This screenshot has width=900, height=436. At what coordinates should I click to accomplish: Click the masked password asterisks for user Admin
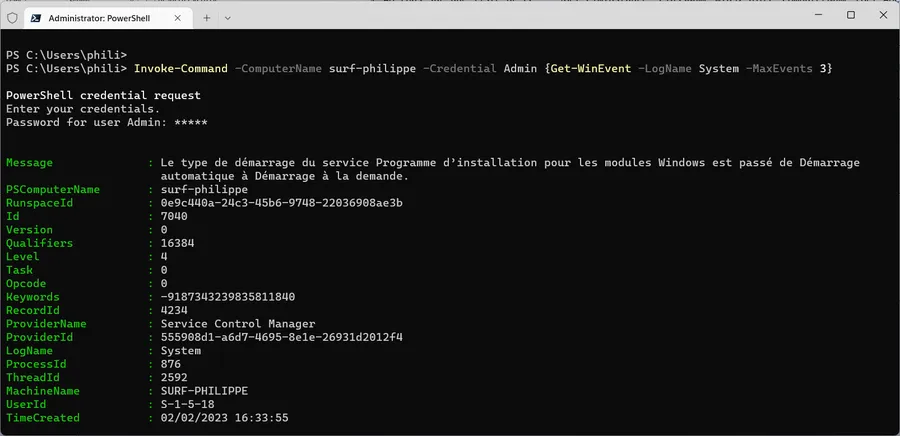[191, 122]
